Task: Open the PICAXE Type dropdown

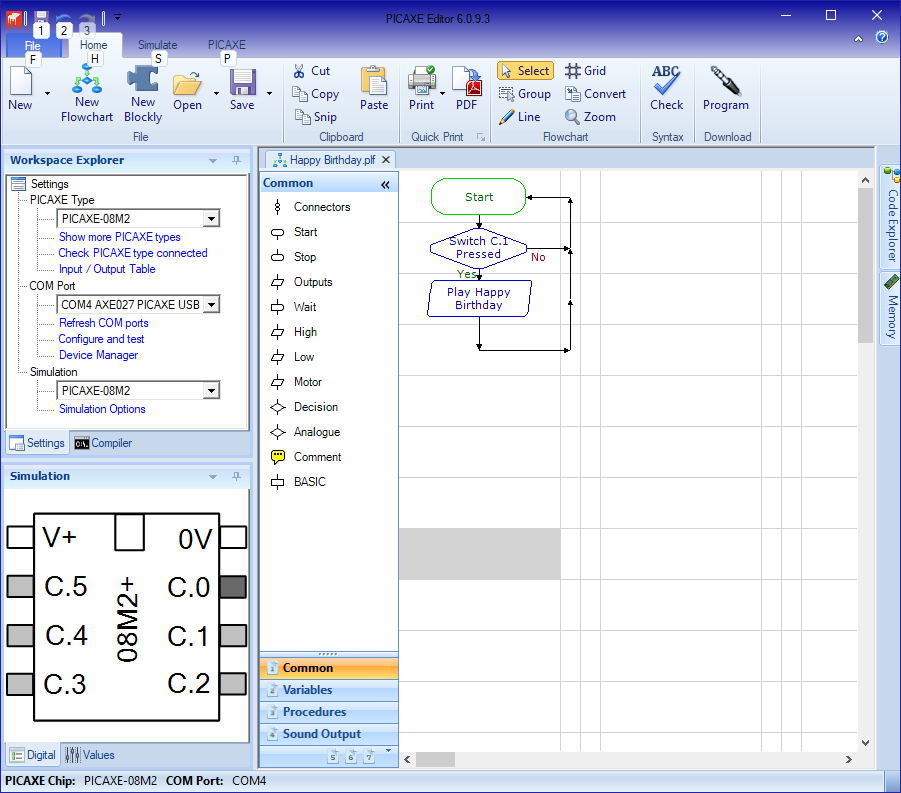Action: pos(210,219)
